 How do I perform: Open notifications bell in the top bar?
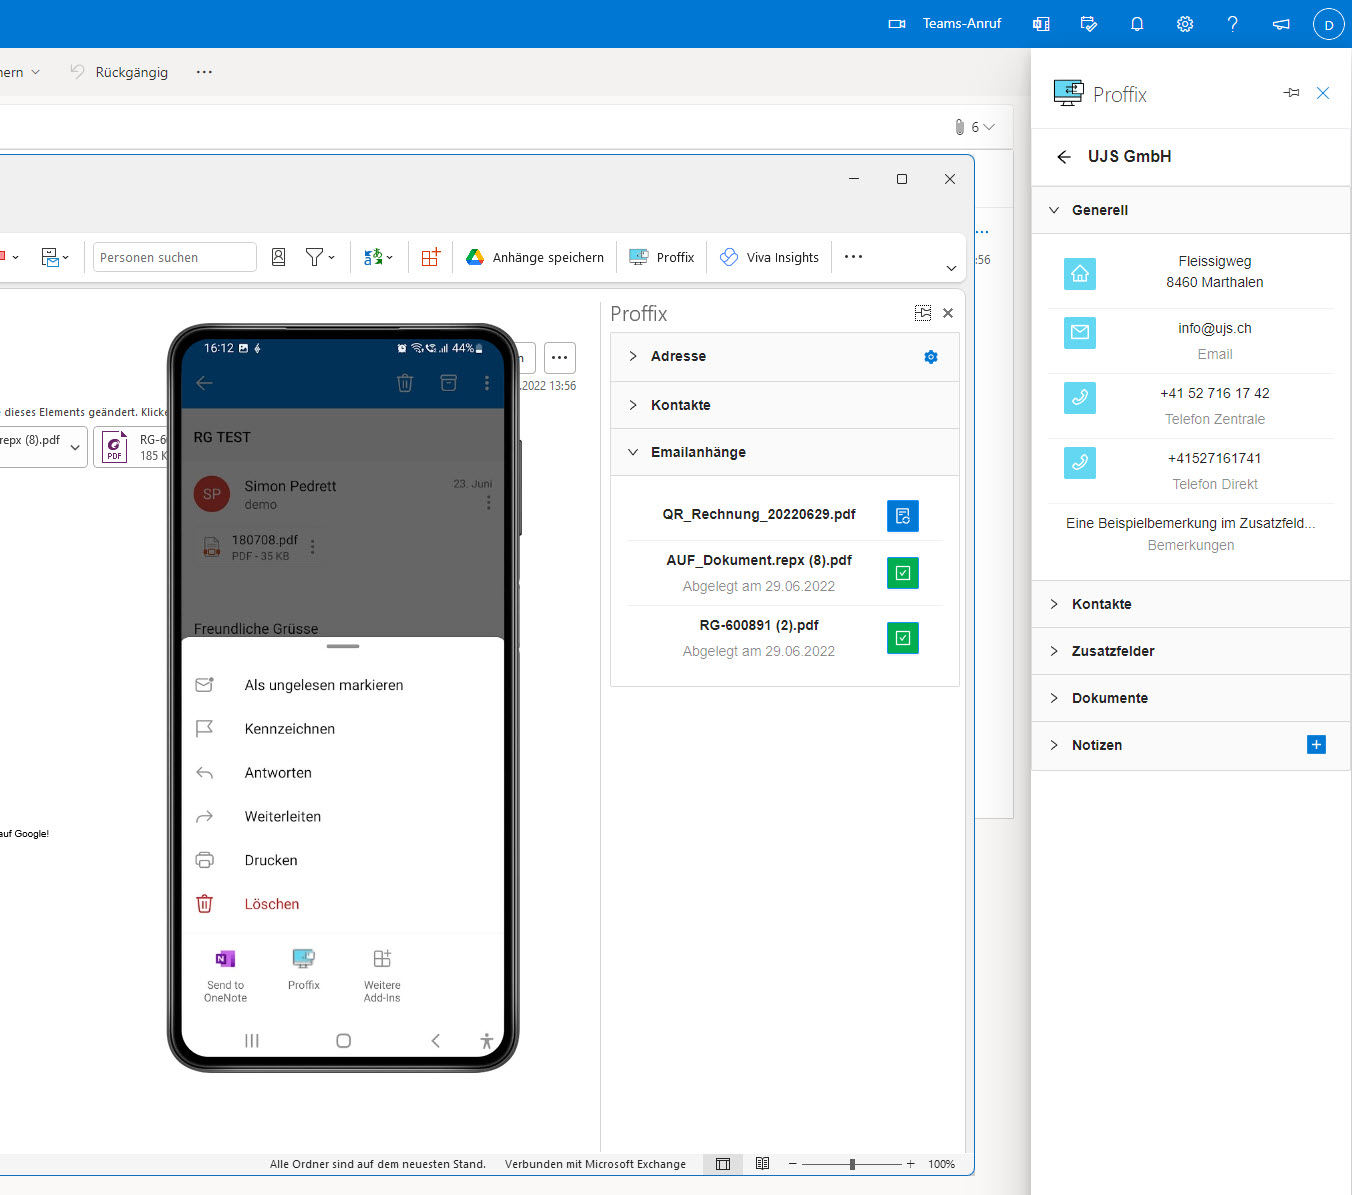[x=1137, y=24]
